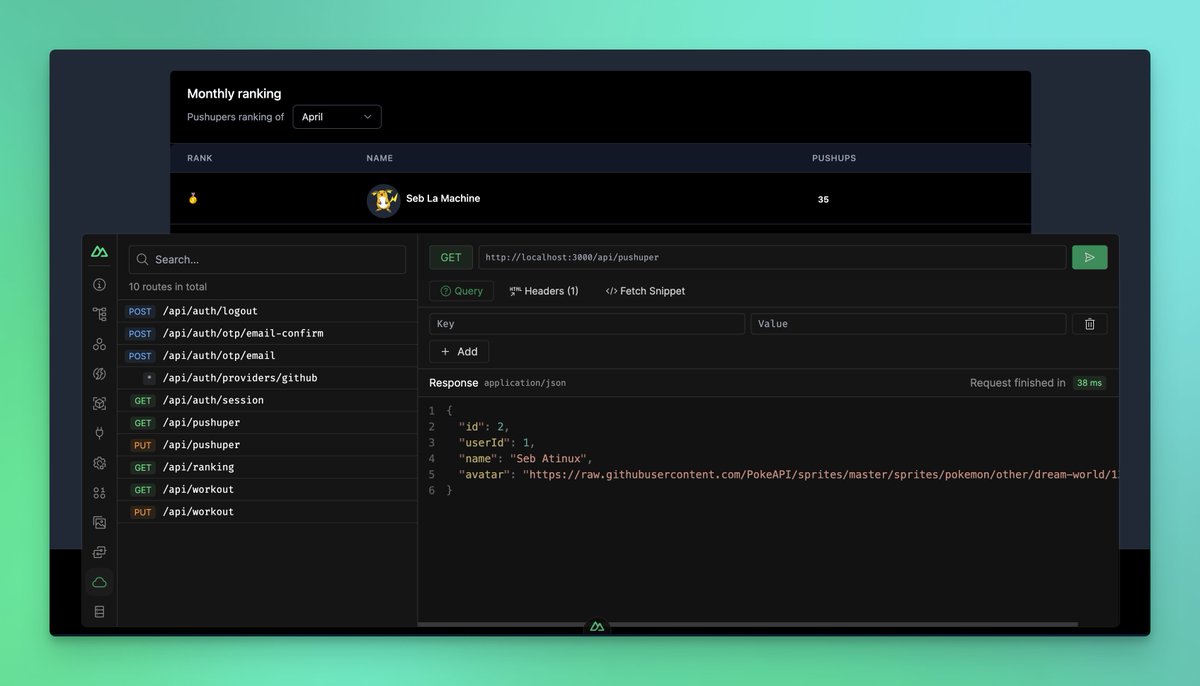1200x686 pixels.
Task: Open the Pages tab (tree icon)
Action: [99, 314]
